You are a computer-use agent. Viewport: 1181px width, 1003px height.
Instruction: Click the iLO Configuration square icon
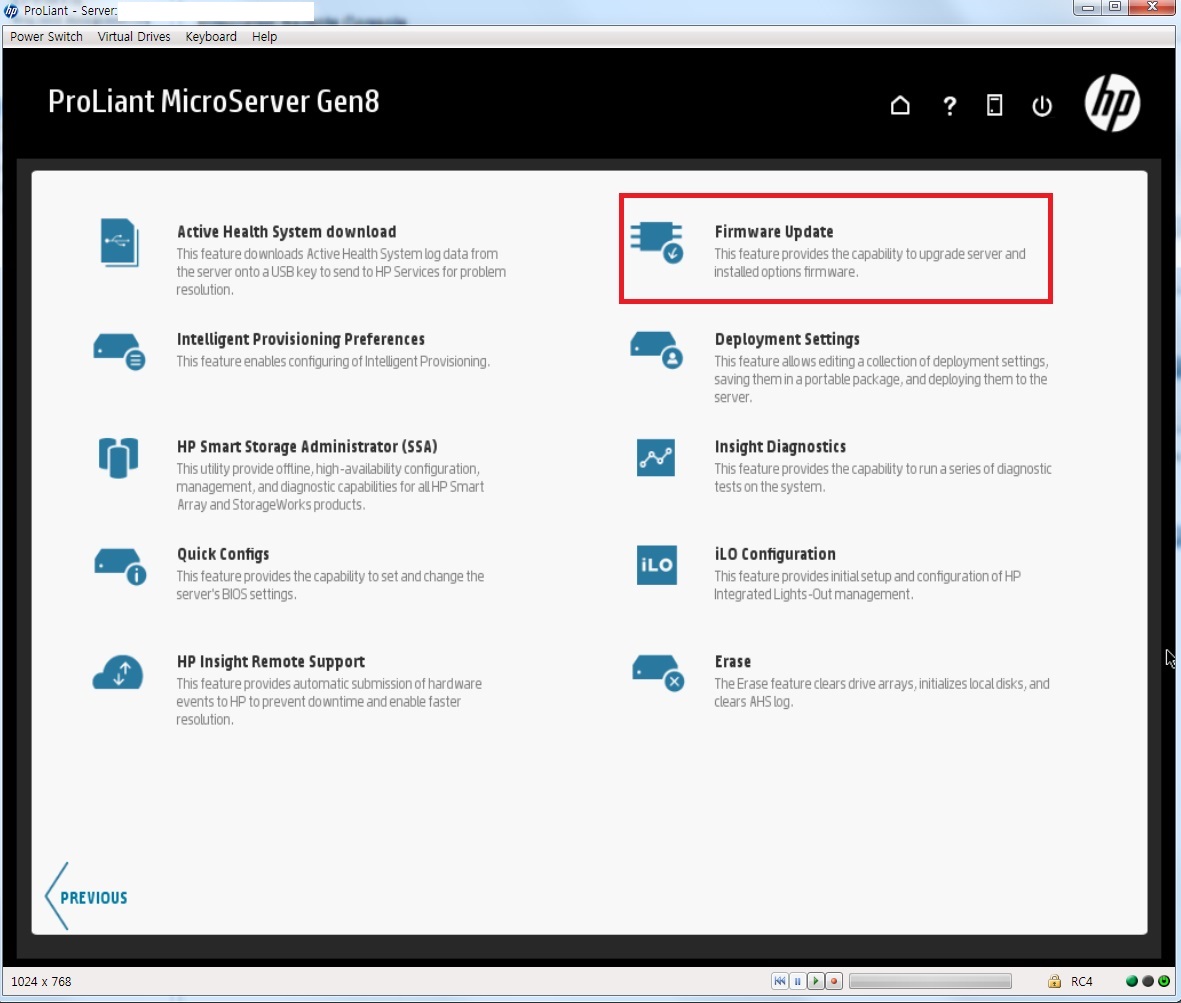[656, 565]
